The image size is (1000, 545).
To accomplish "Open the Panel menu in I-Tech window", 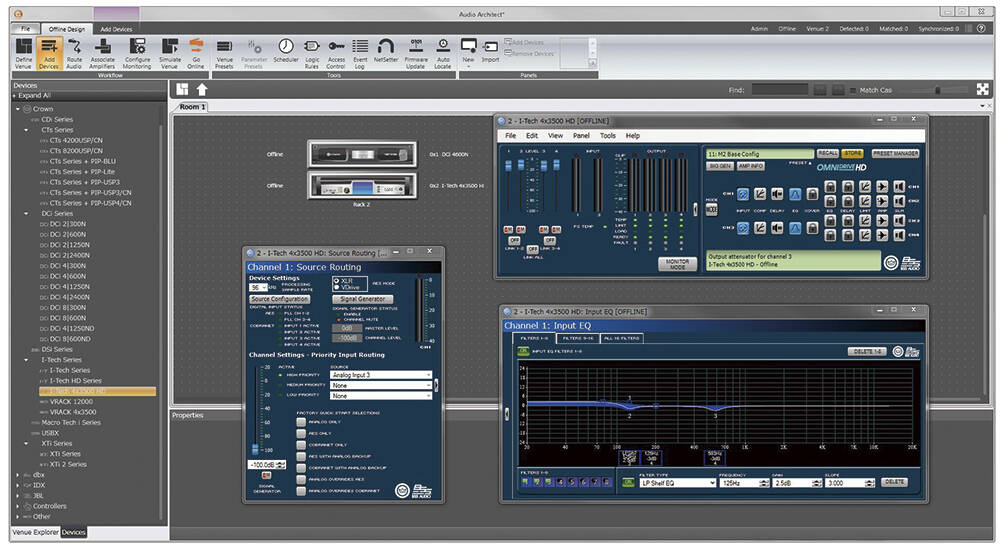I will (581, 136).
